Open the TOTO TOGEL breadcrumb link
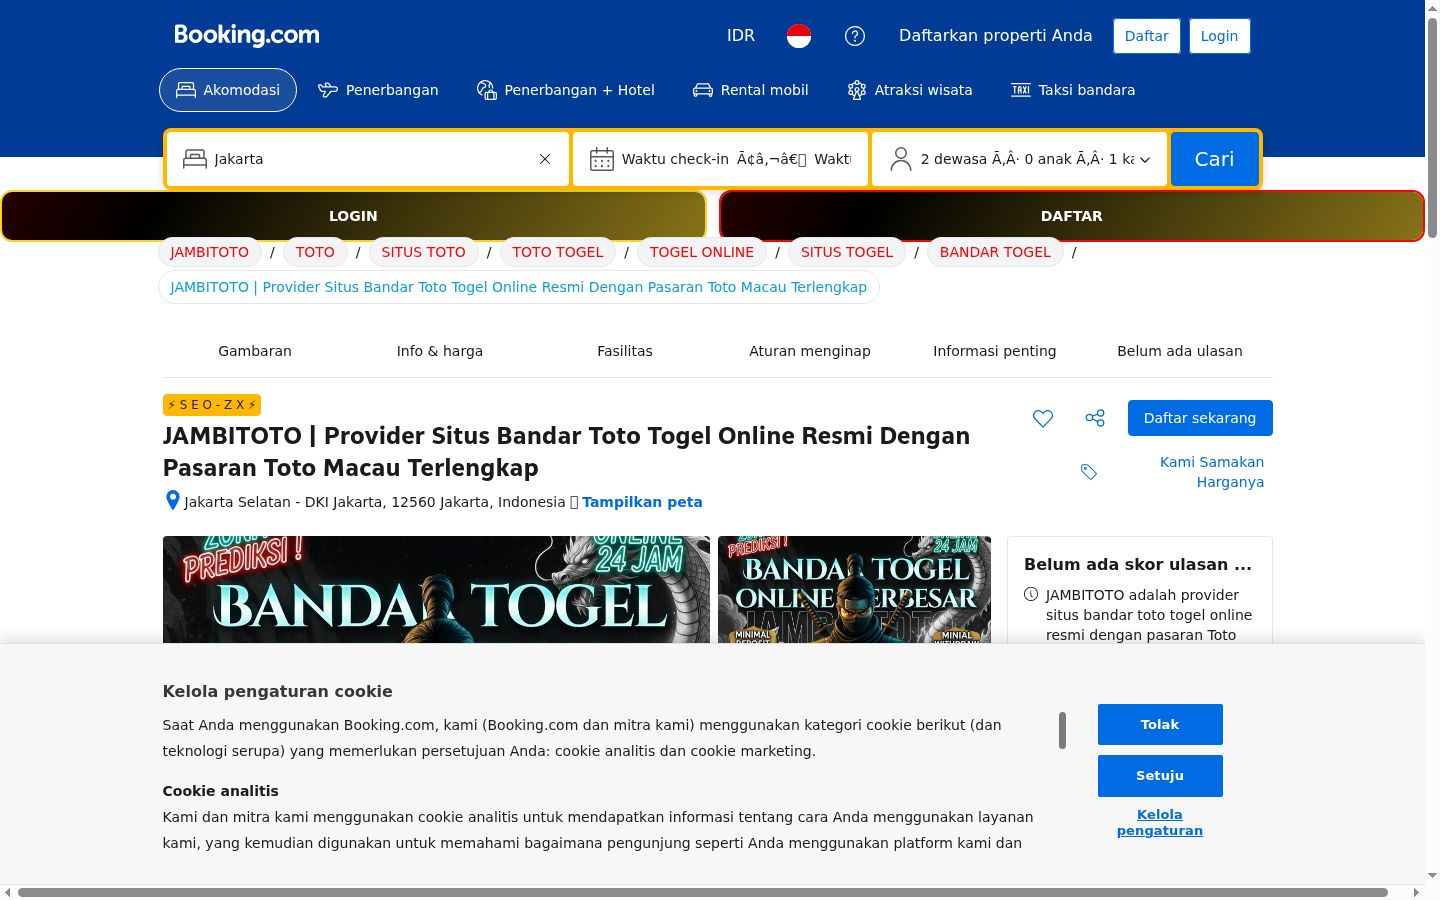The image size is (1440, 900). click(558, 252)
